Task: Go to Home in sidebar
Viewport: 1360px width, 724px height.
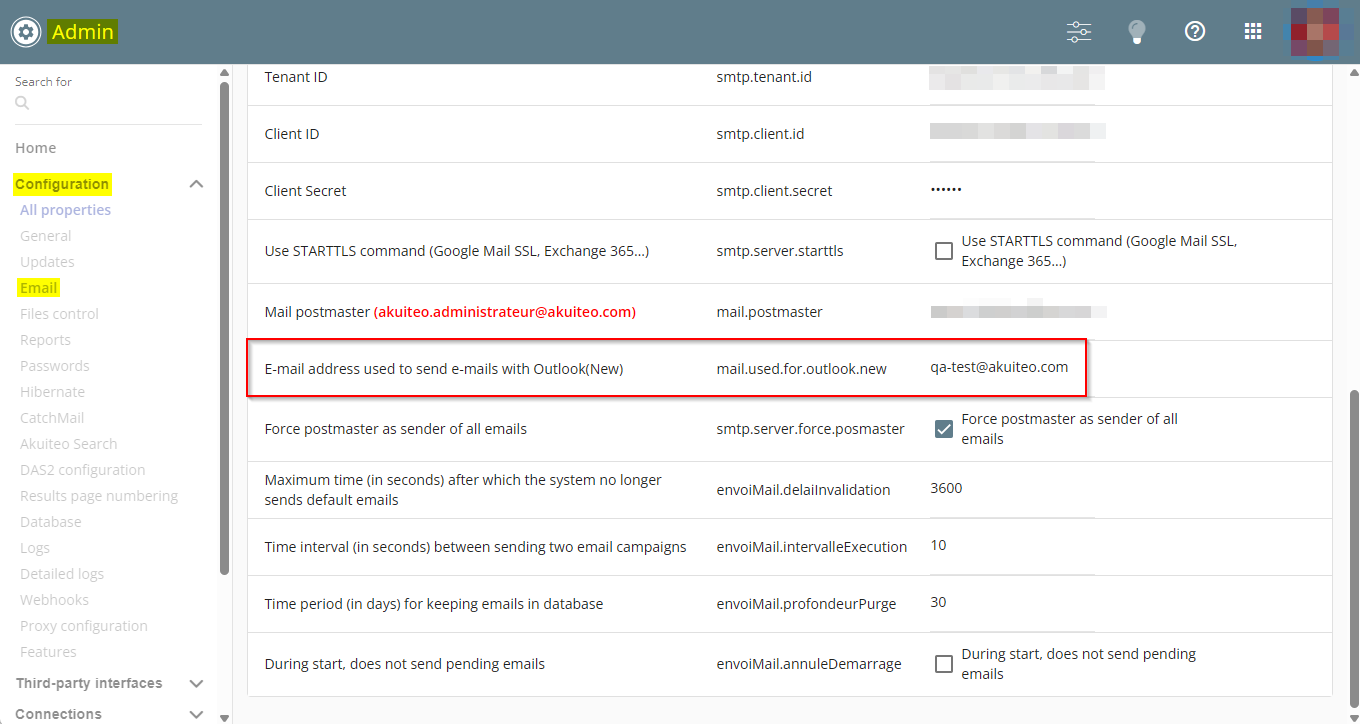Action: coord(36,148)
